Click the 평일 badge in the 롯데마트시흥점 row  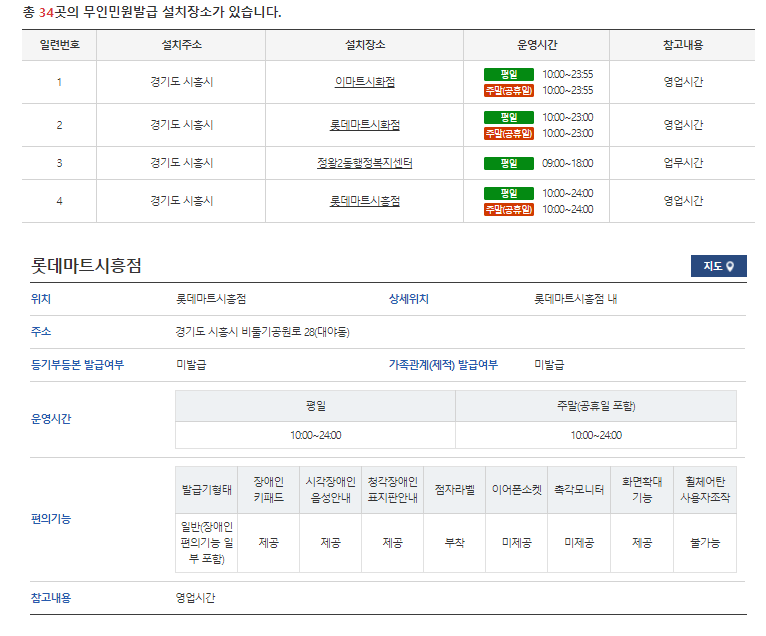click(x=509, y=193)
